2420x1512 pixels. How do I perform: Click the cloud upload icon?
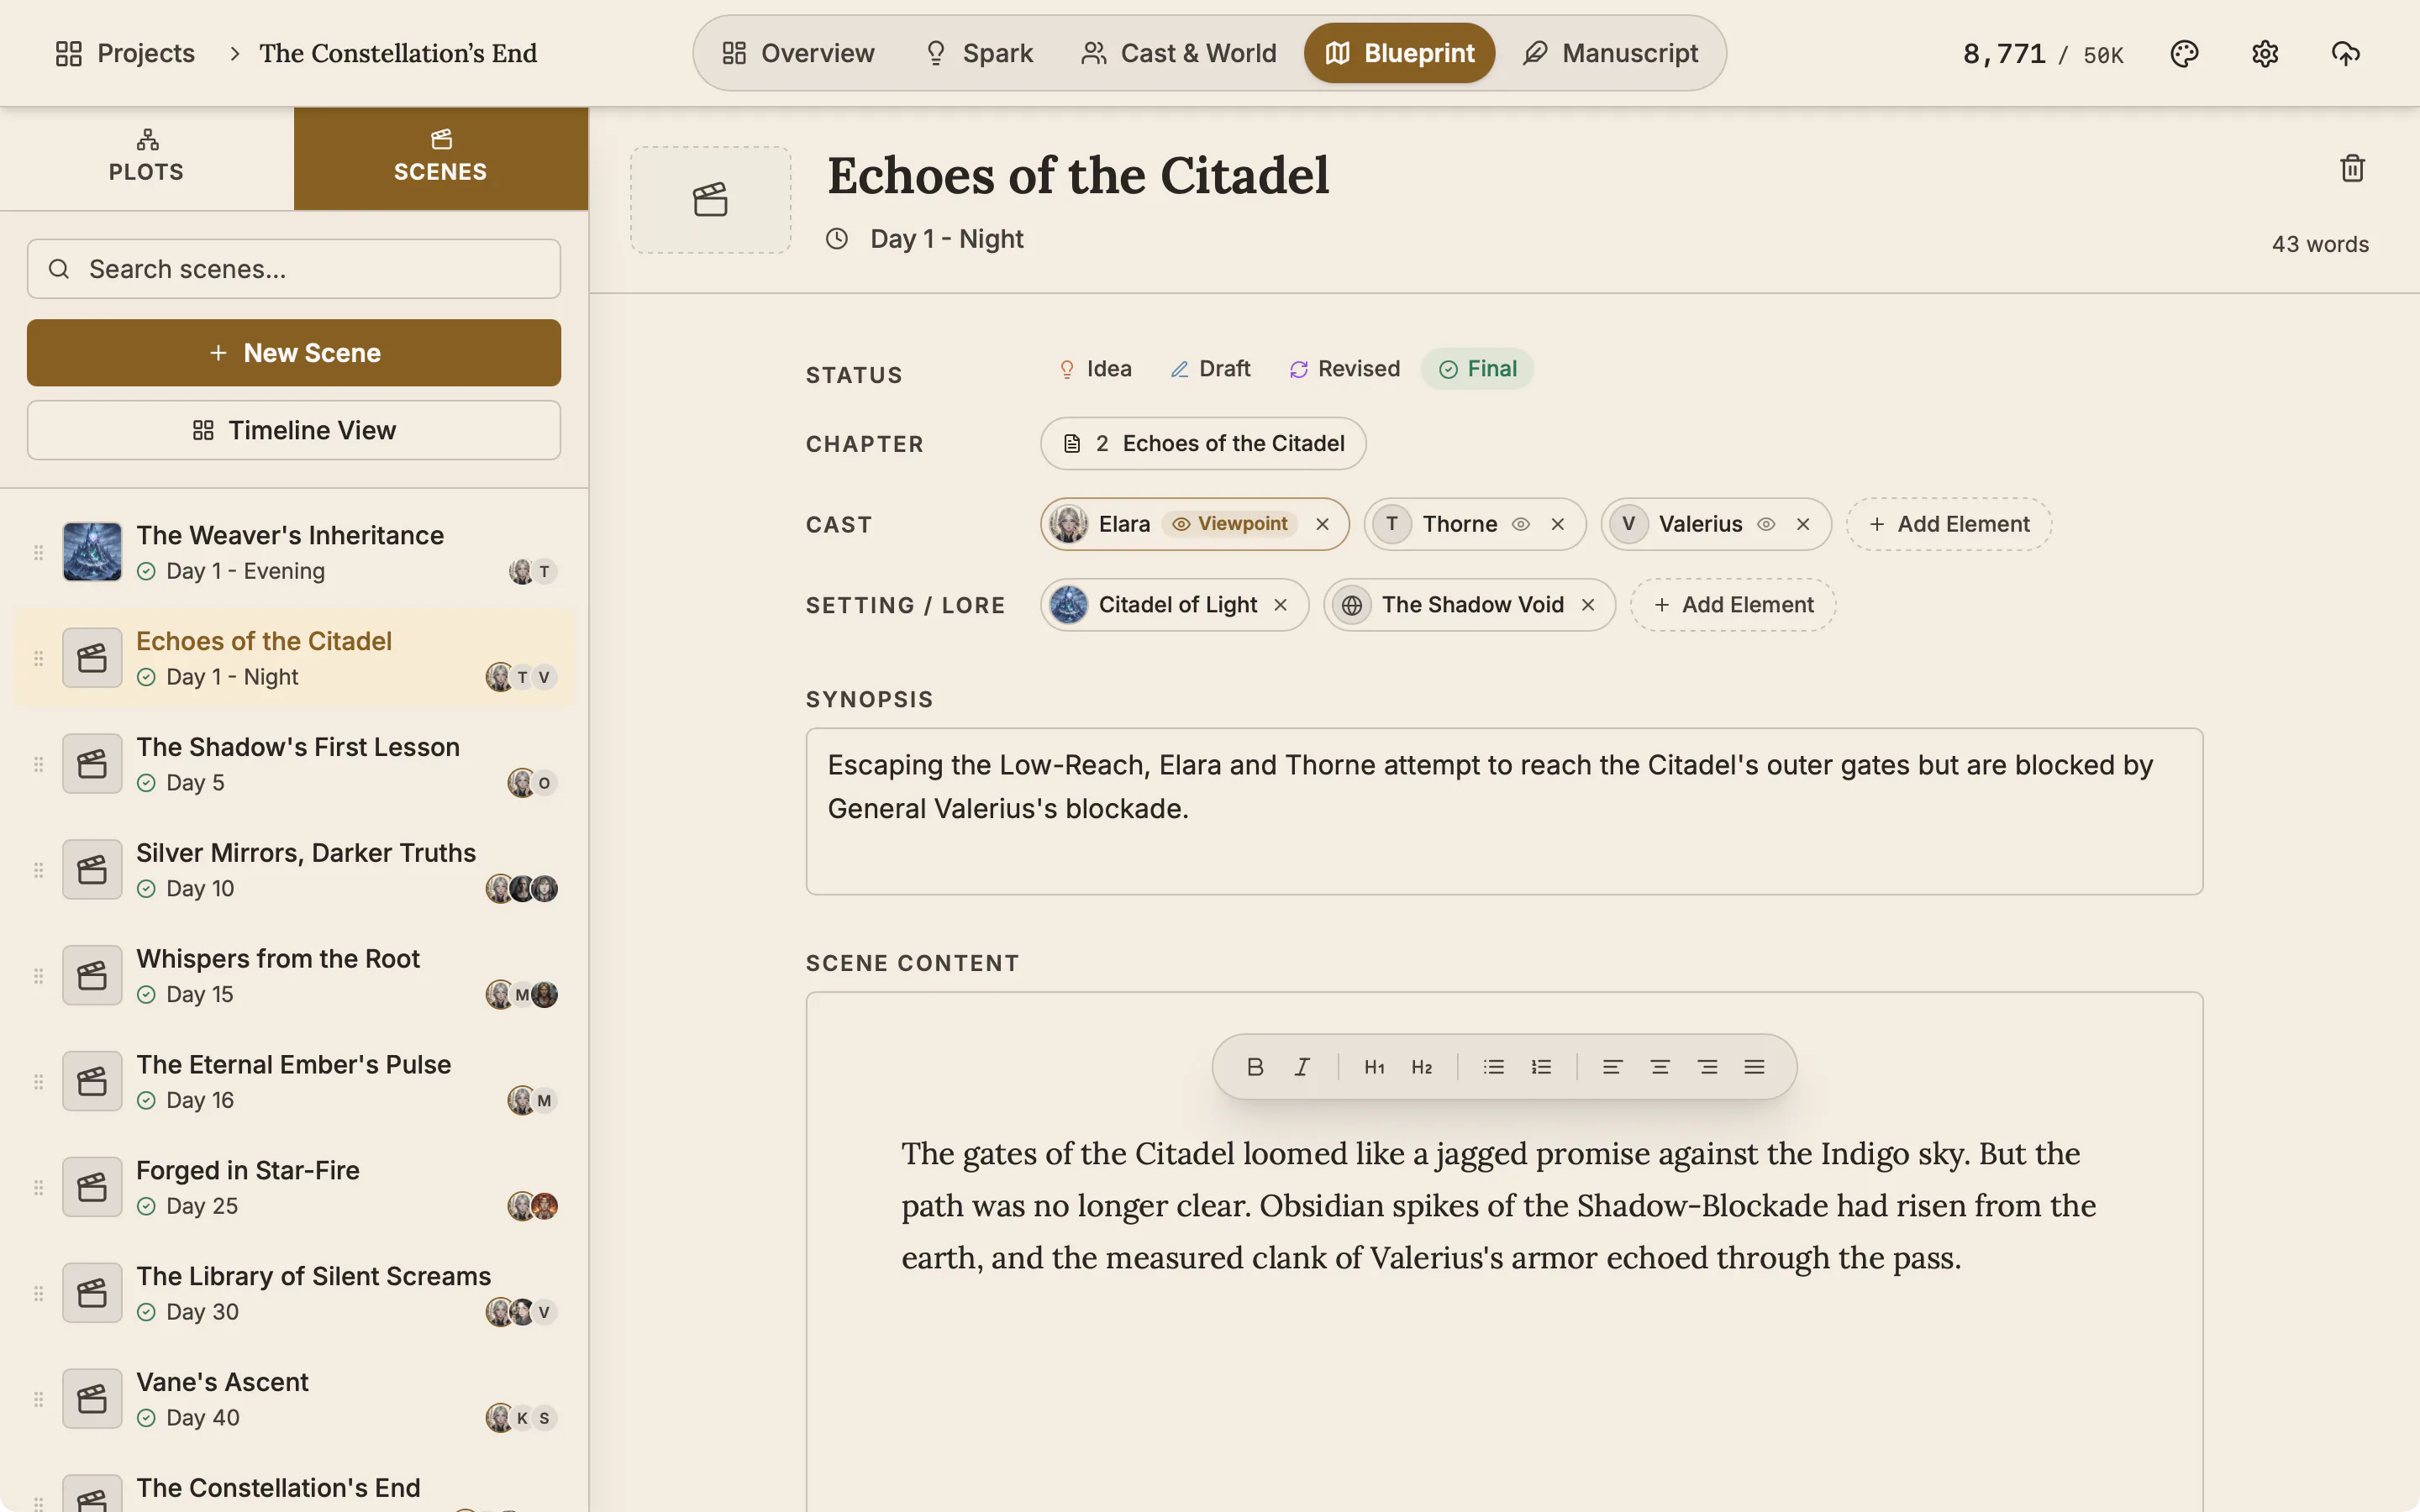click(x=2345, y=53)
